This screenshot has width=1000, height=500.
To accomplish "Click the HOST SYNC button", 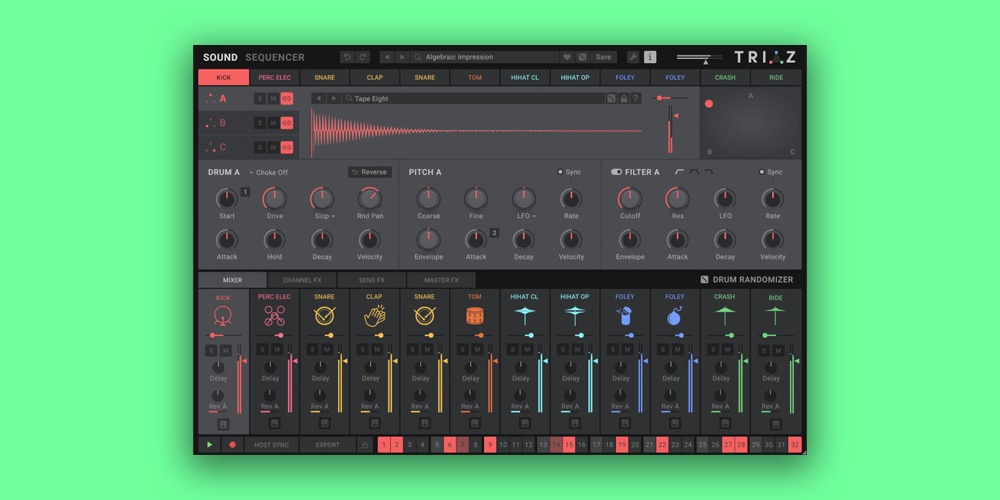I will click(x=272, y=445).
